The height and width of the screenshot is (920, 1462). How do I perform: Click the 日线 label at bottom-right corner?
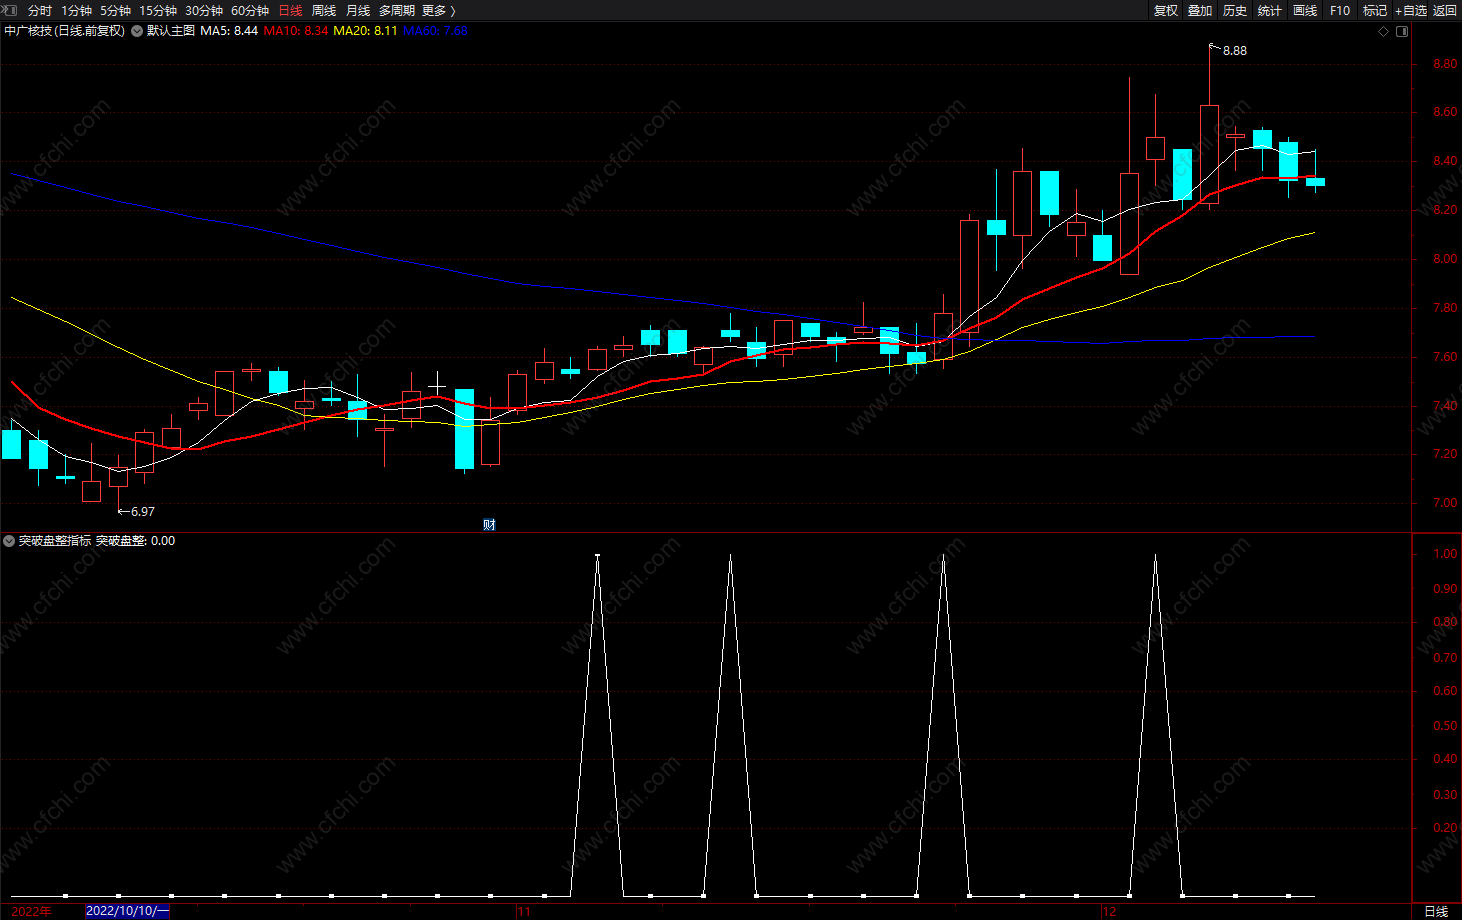pyautogui.click(x=1436, y=911)
